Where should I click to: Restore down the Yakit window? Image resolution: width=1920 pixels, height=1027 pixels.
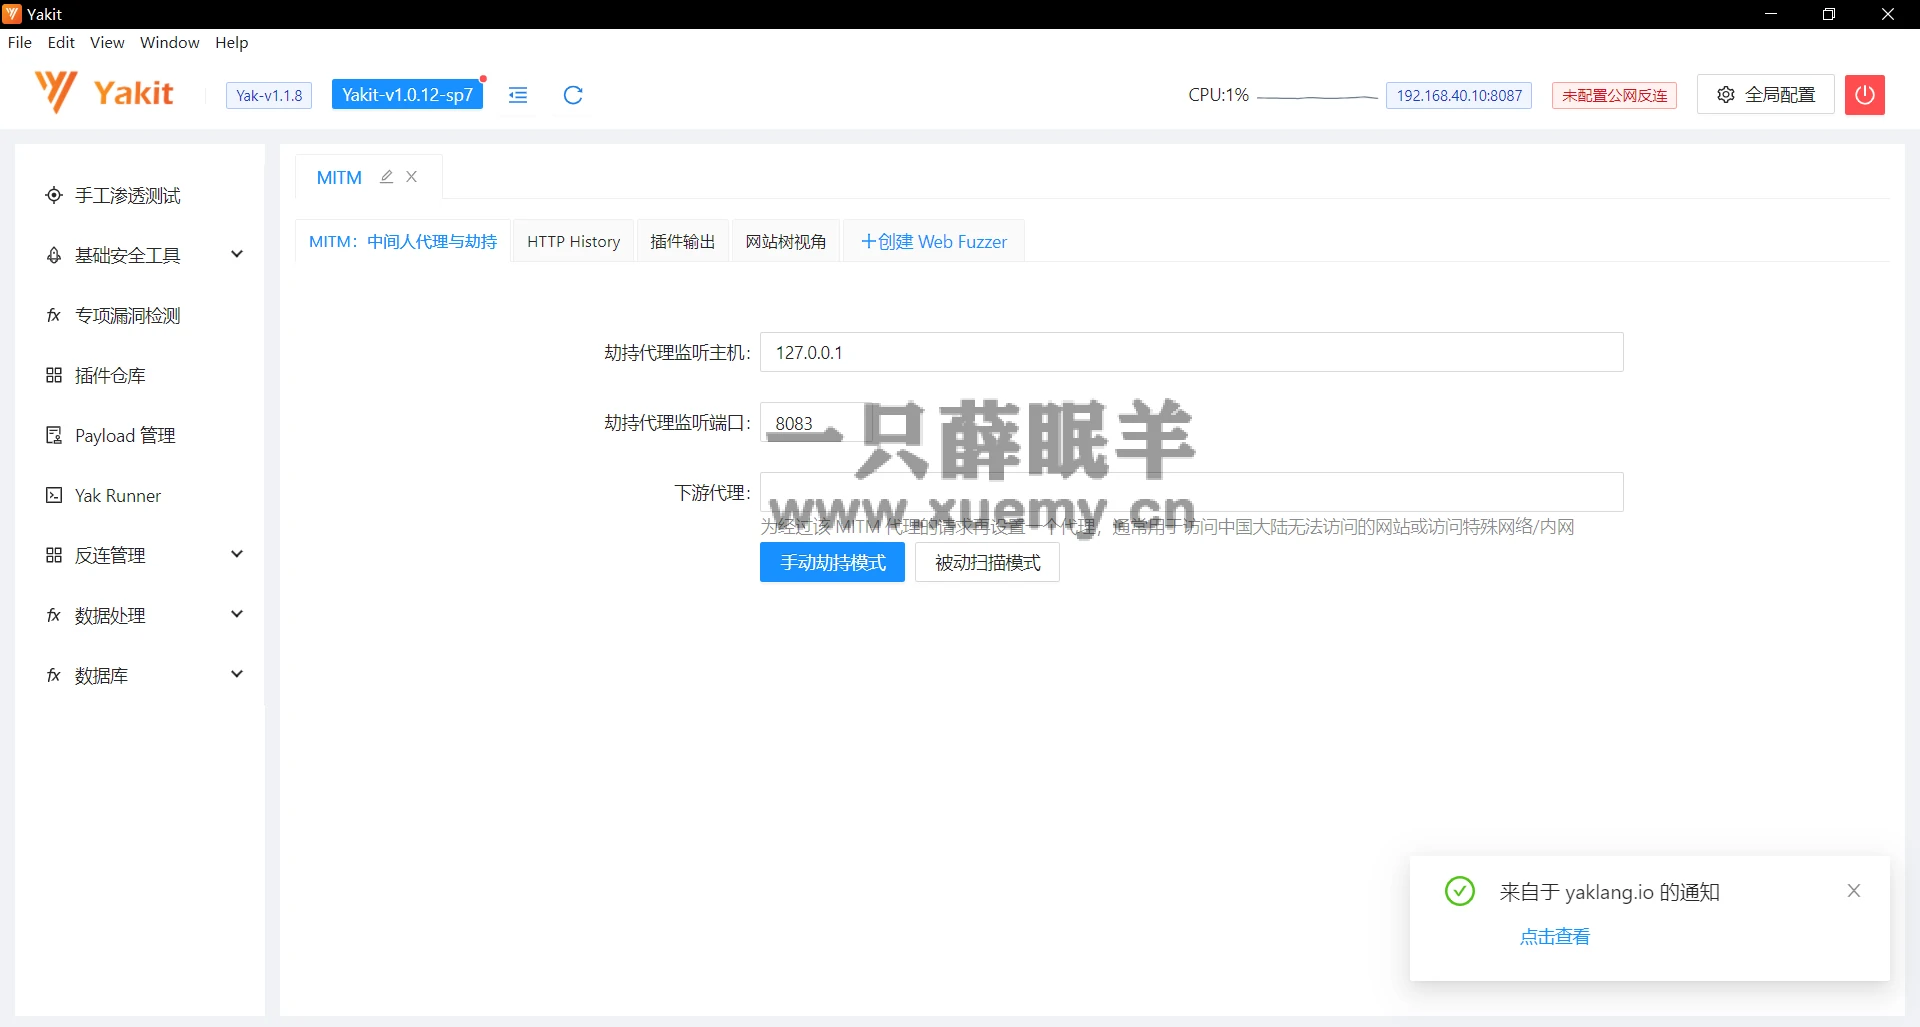tap(1829, 14)
